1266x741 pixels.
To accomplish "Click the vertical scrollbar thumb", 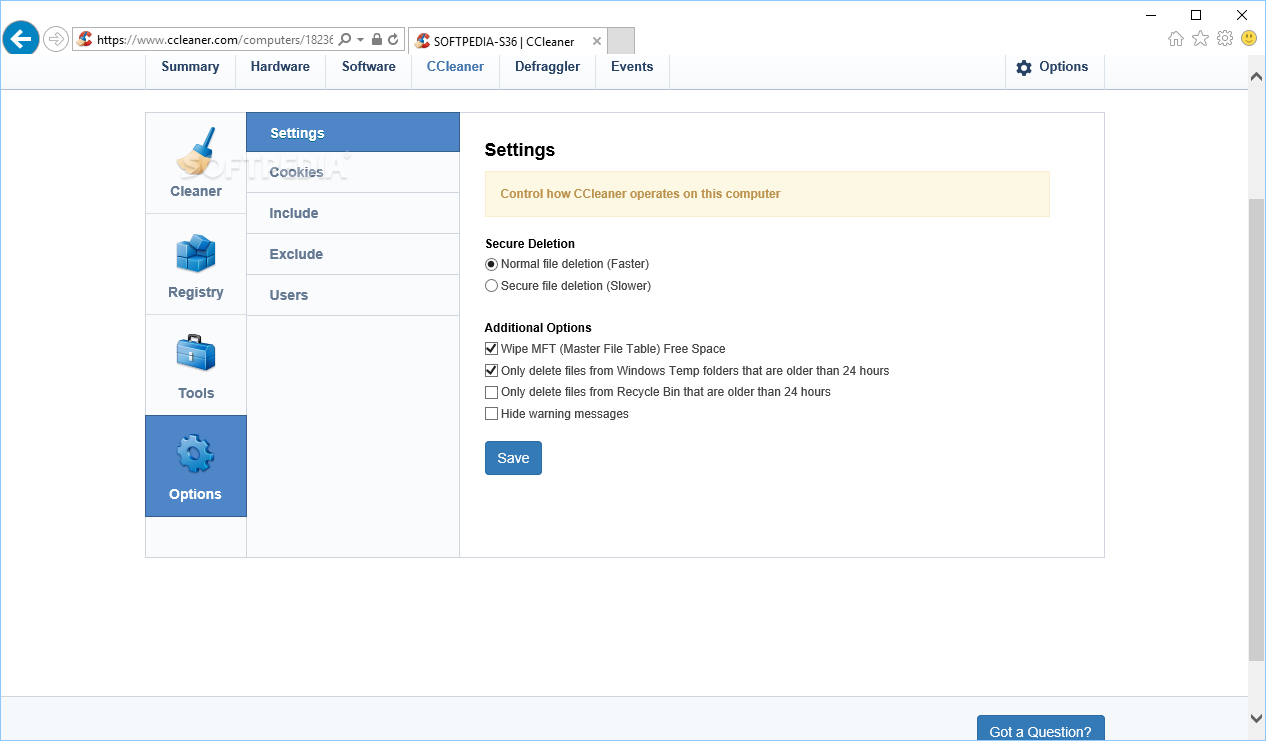I will point(1257,430).
